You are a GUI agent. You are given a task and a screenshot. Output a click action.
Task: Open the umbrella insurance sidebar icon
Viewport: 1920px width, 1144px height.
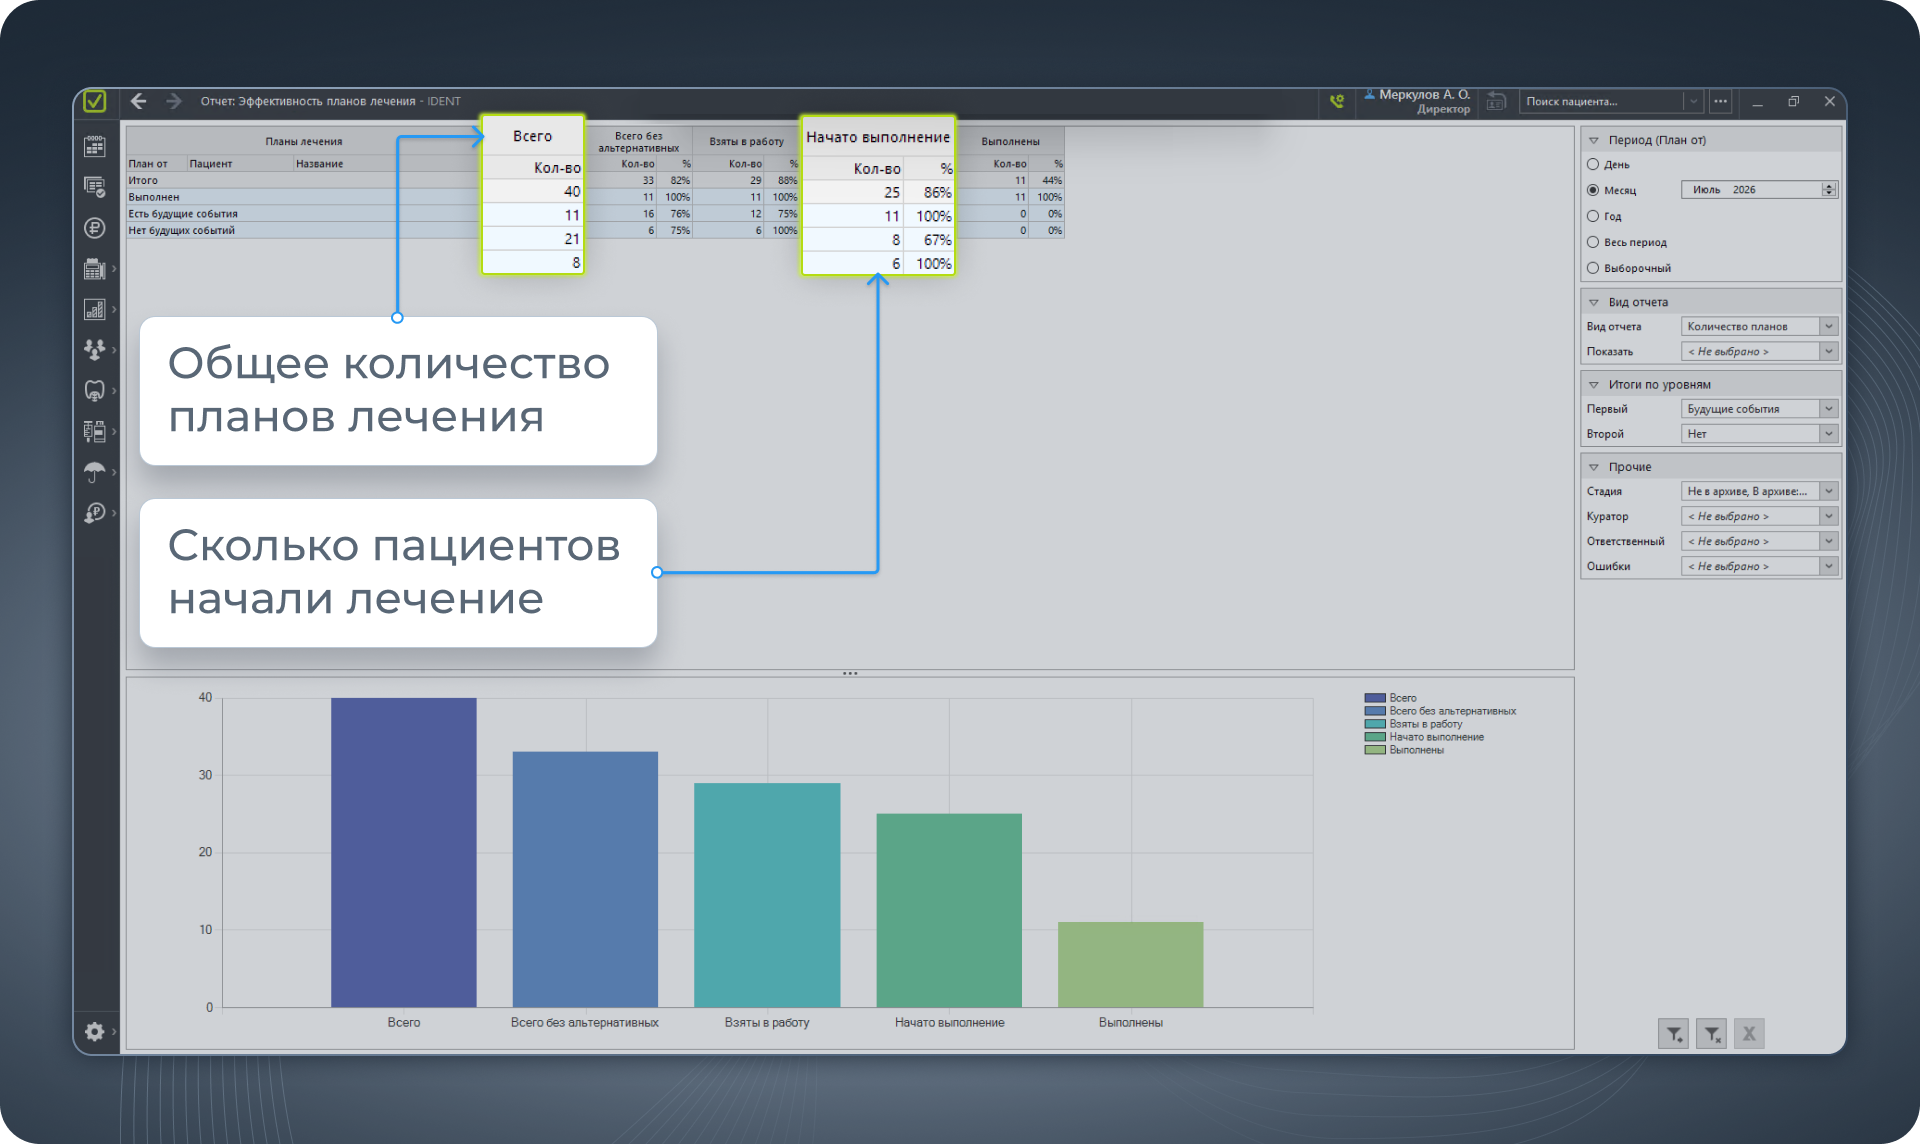(95, 472)
